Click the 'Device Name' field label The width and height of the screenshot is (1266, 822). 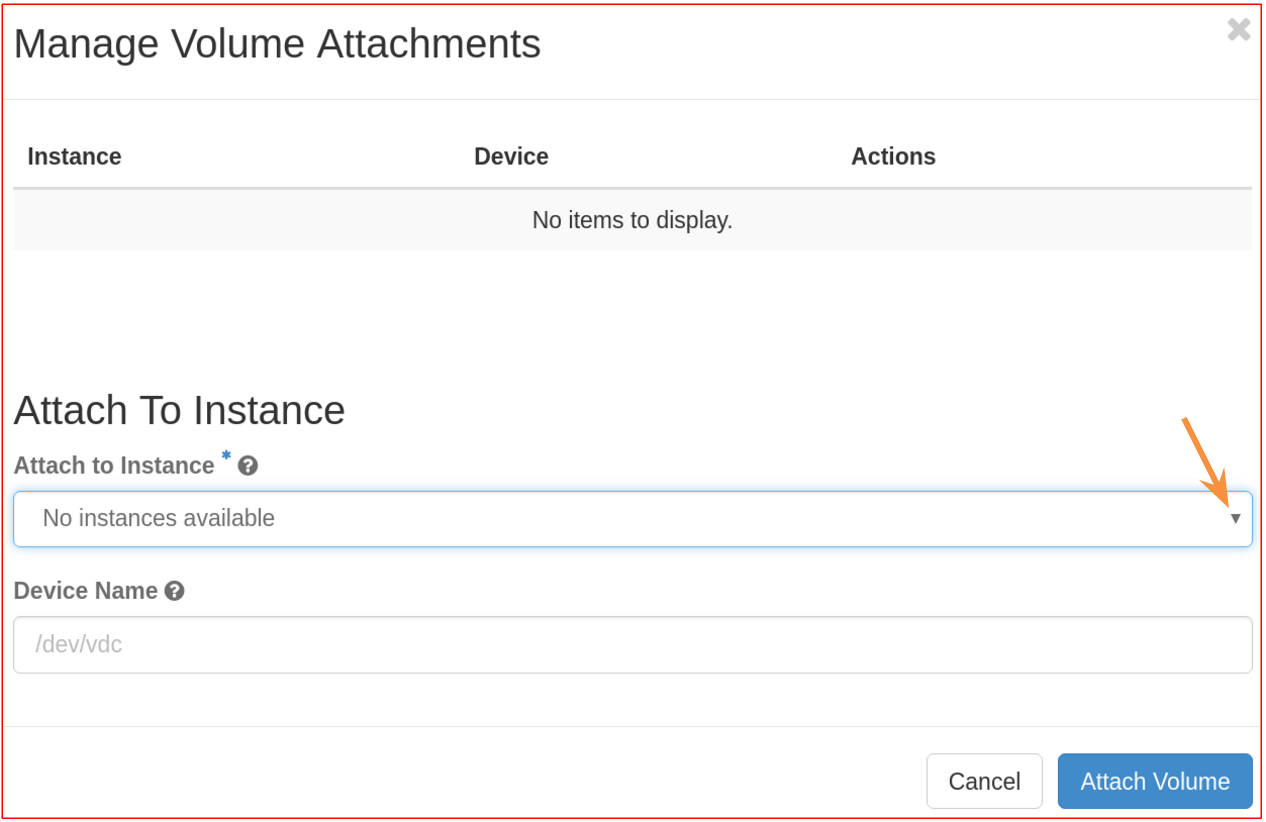point(86,591)
